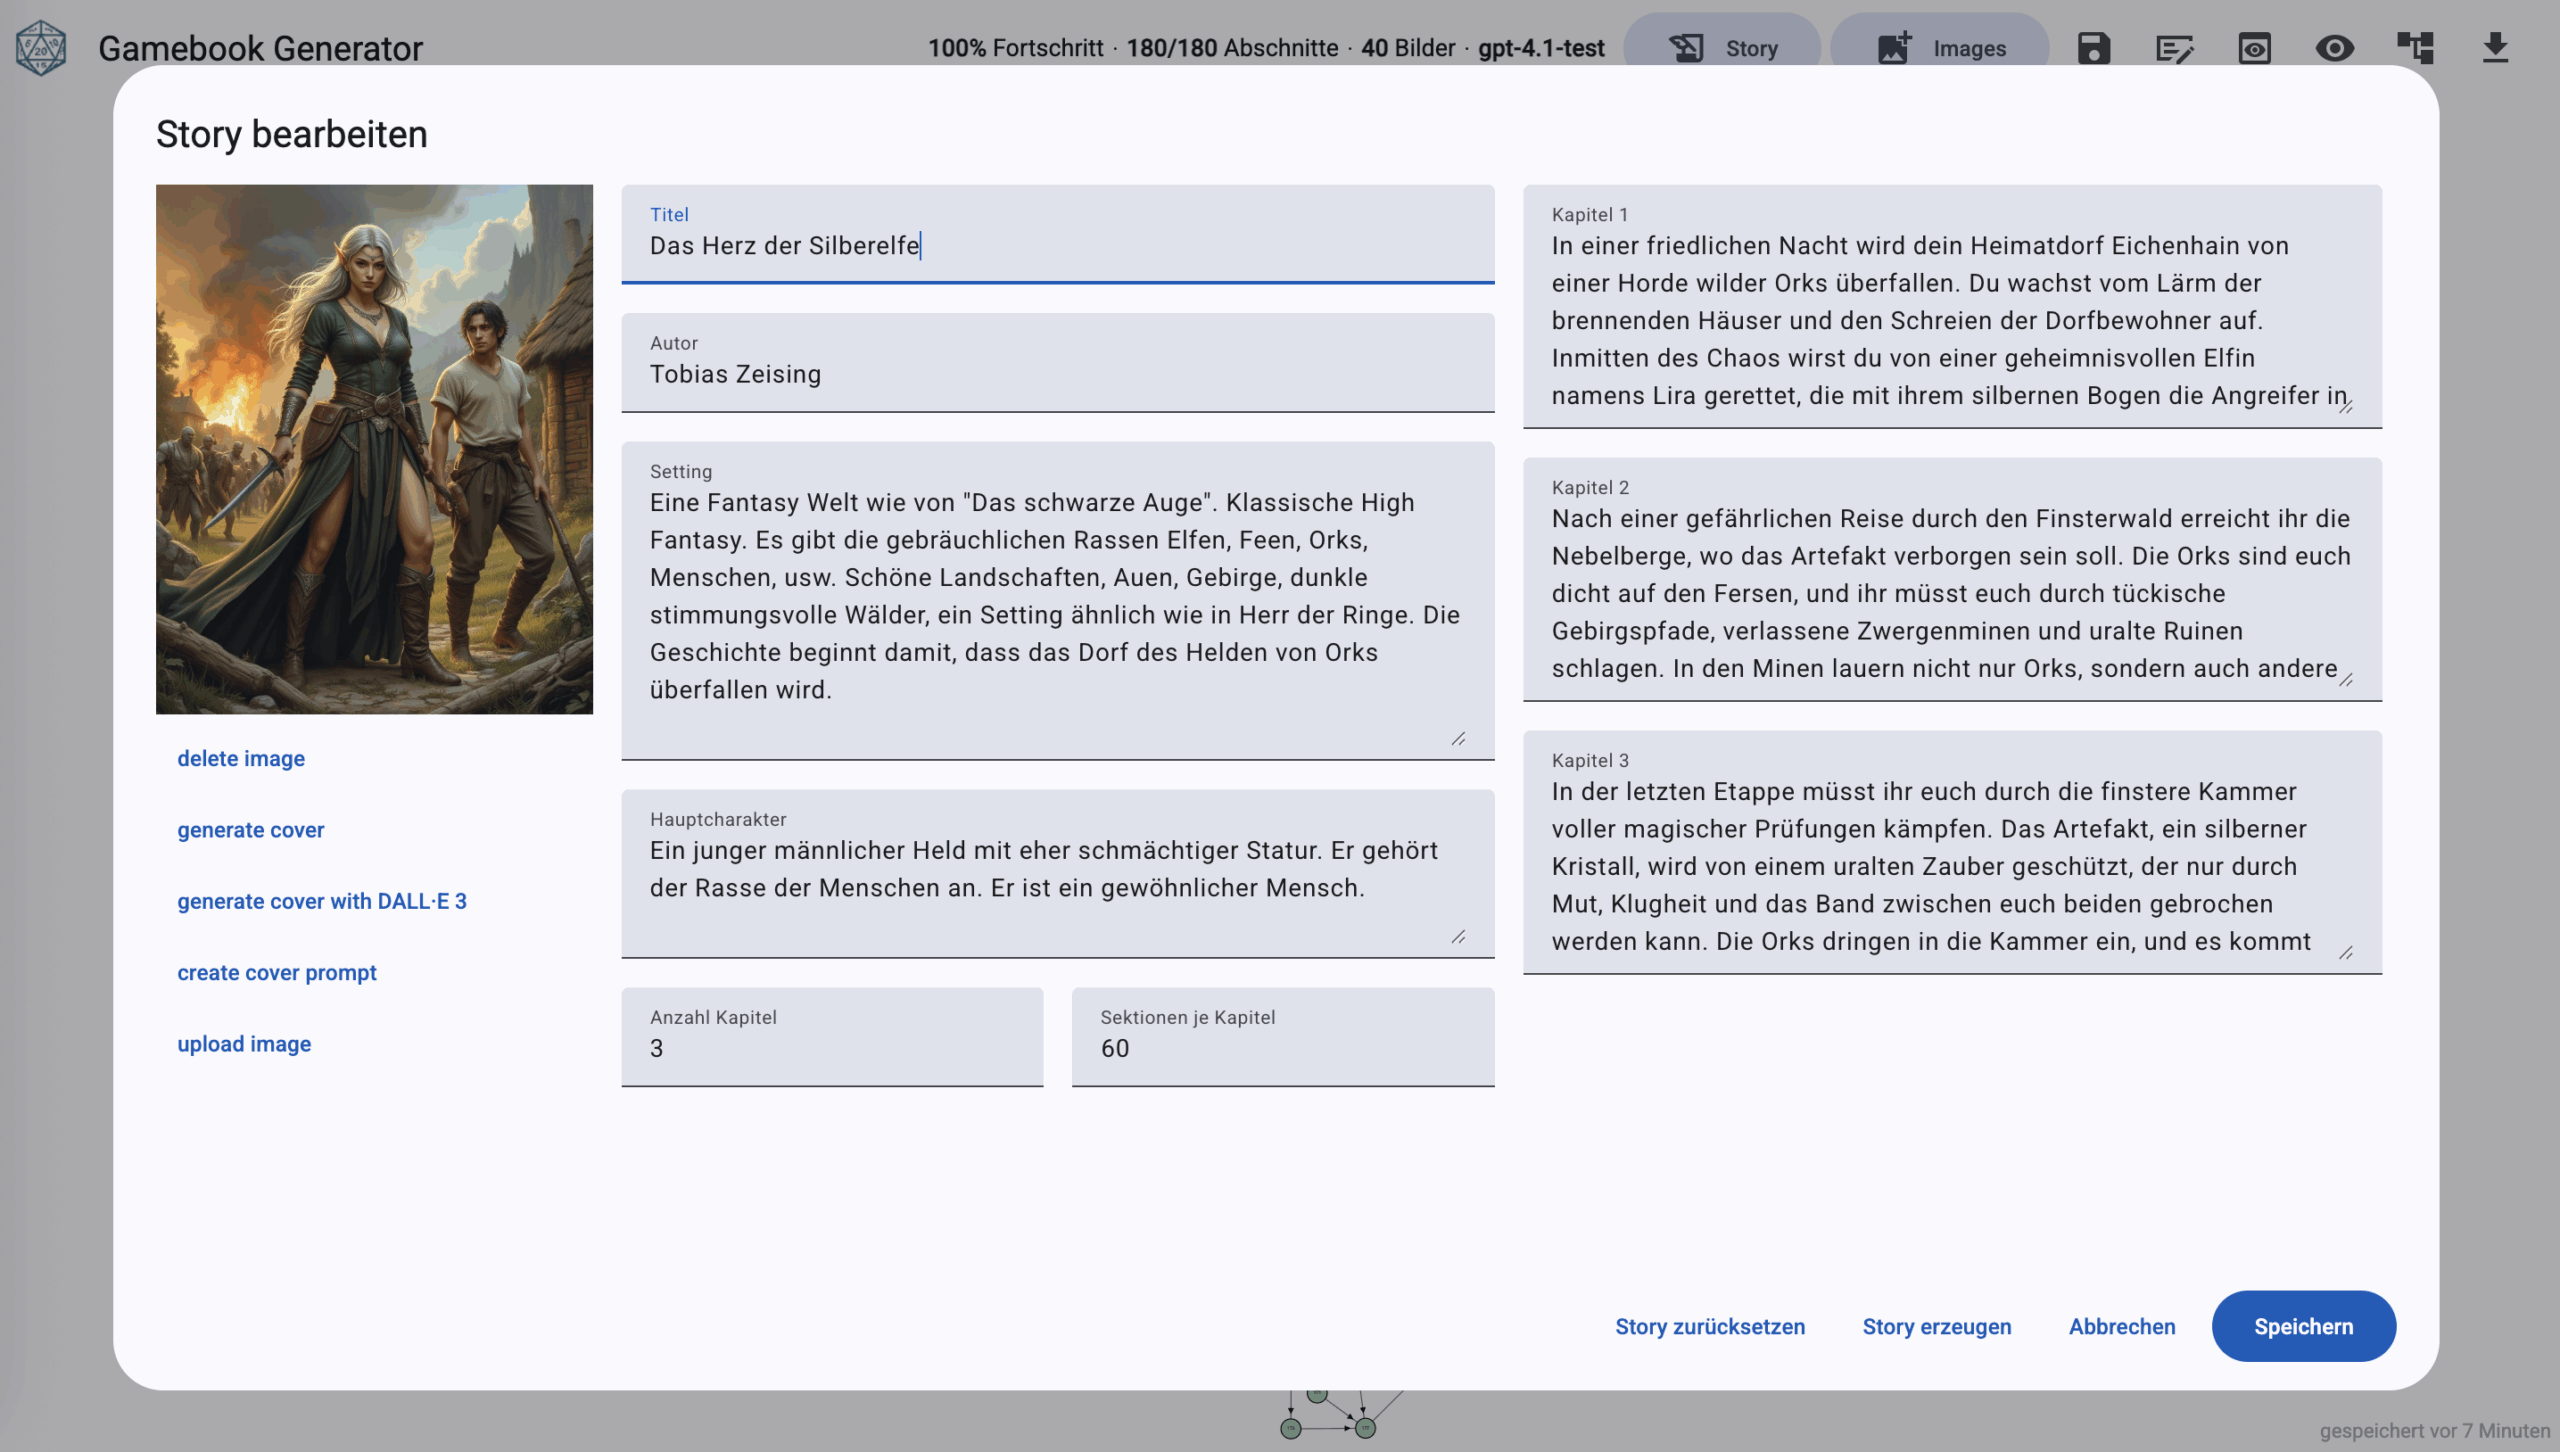Screen dimensions: 2560x1452
Task: Click the save disk icon in toolbar
Action: pos(2093,48)
